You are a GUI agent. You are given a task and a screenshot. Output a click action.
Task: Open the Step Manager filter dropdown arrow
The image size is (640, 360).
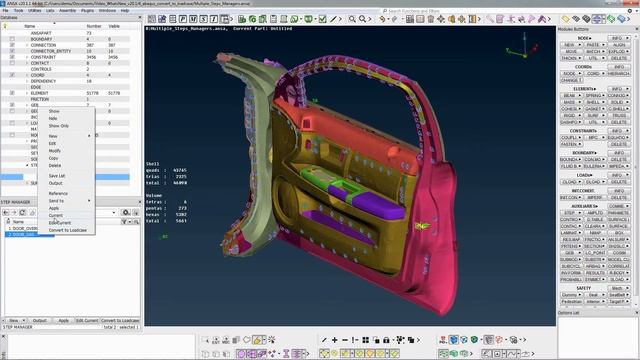(x=130, y=222)
